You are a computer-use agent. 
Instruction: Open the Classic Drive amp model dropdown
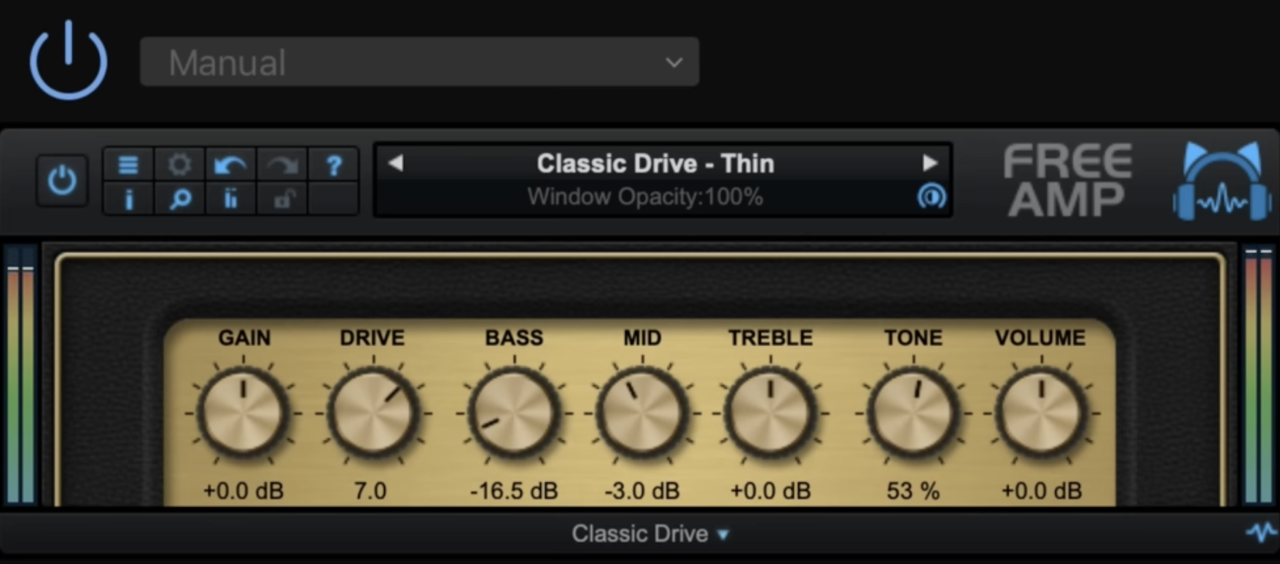click(x=651, y=534)
